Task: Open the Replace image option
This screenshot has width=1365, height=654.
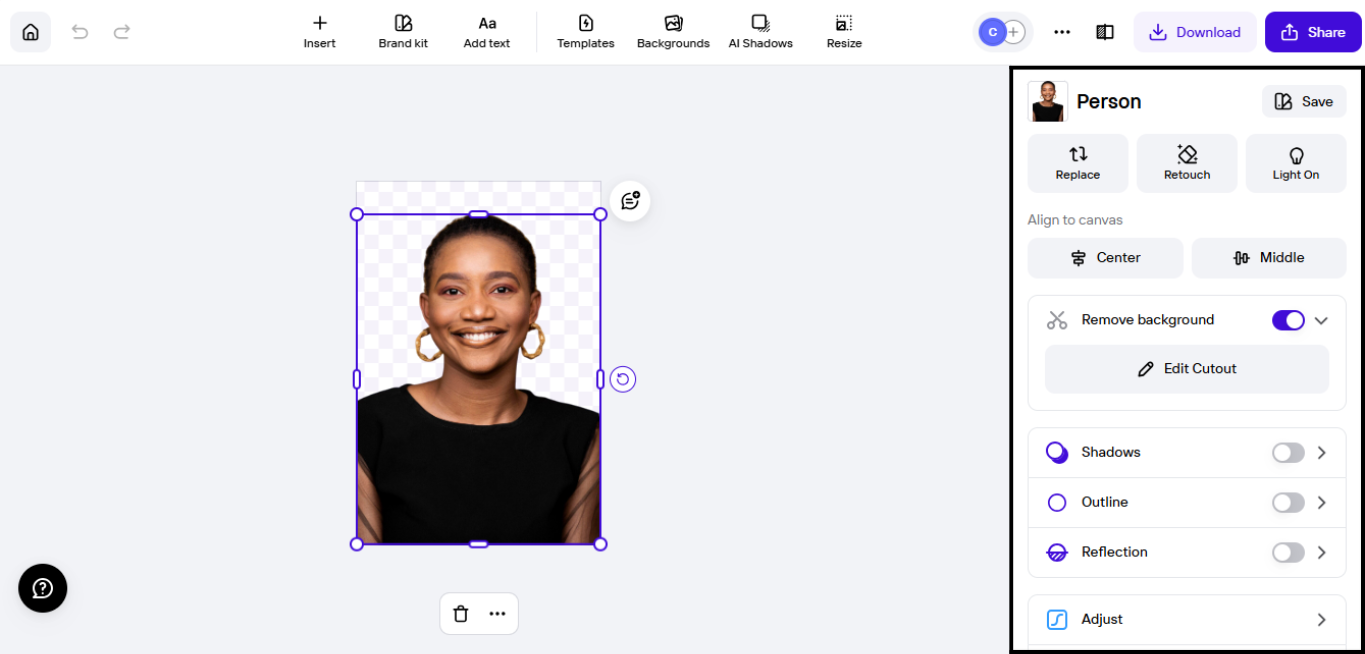Action: point(1077,162)
